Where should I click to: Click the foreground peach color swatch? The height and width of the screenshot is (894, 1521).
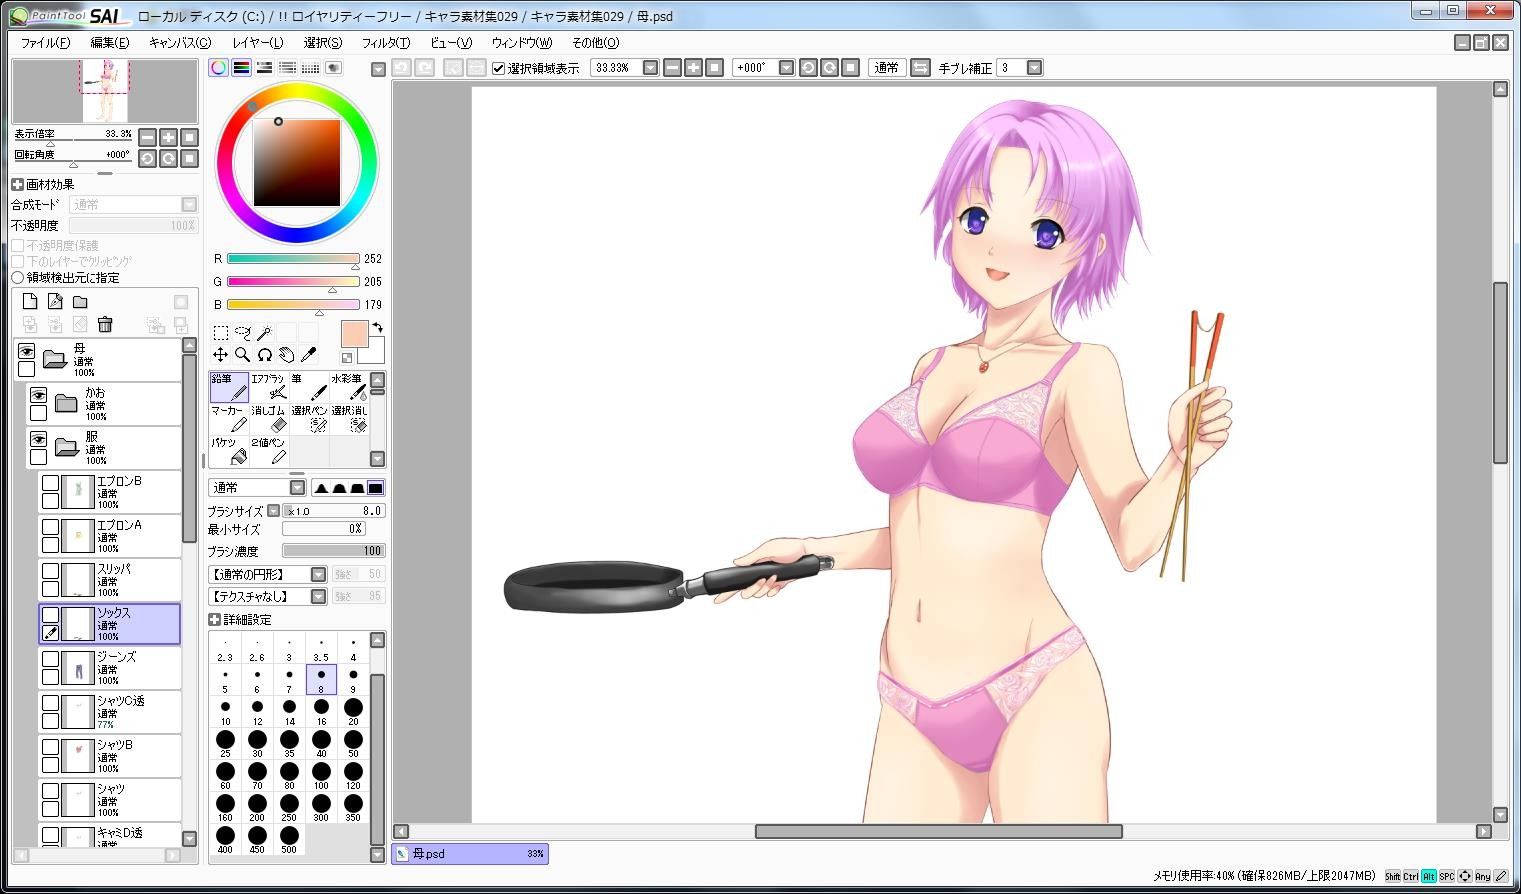355,334
